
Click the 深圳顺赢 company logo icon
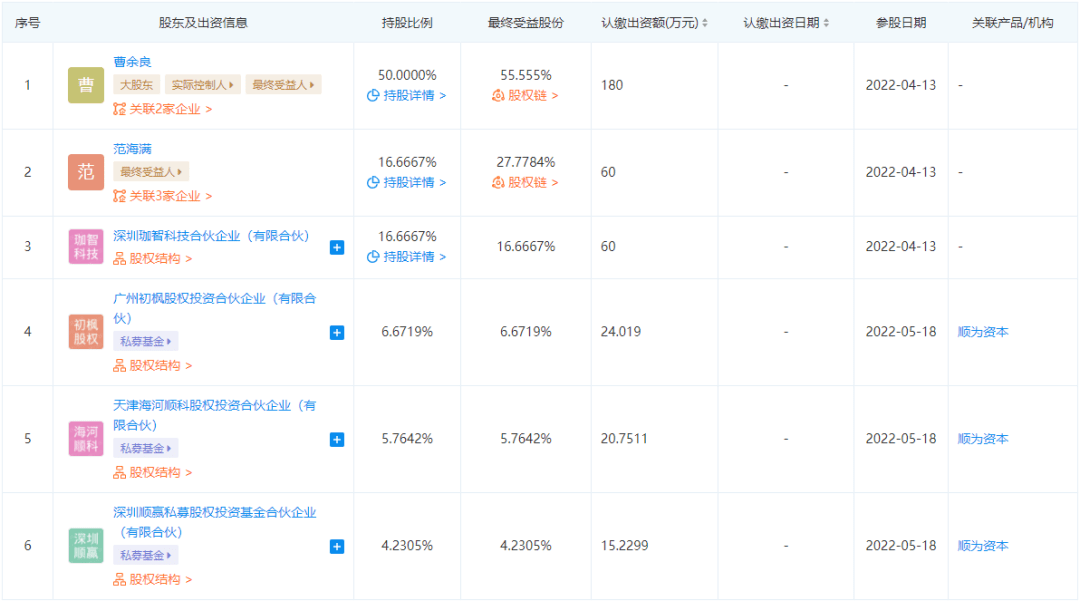coord(86,546)
